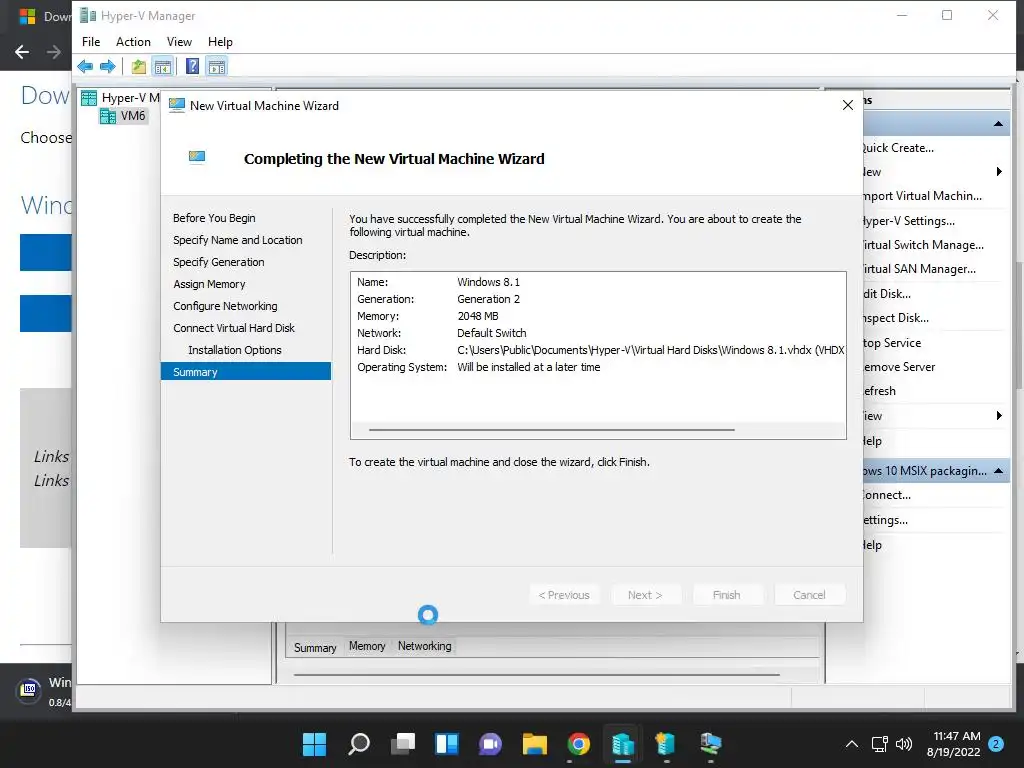Toggle the Show/Hide Action Pane toolbar icon

pos(217,66)
